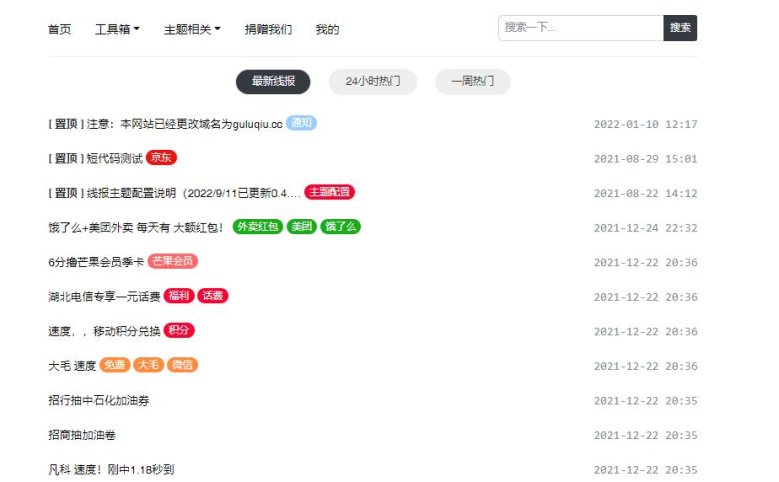Click the timestamp 2021-12-24 22:32
The image size is (779, 482).
[x=645, y=228]
